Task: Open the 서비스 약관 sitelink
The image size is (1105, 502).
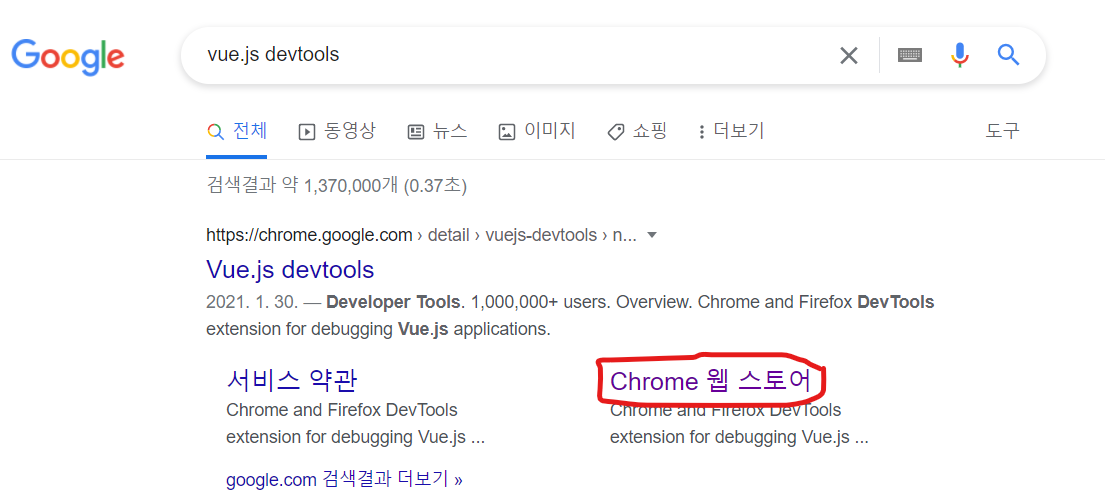Action: point(292,381)
